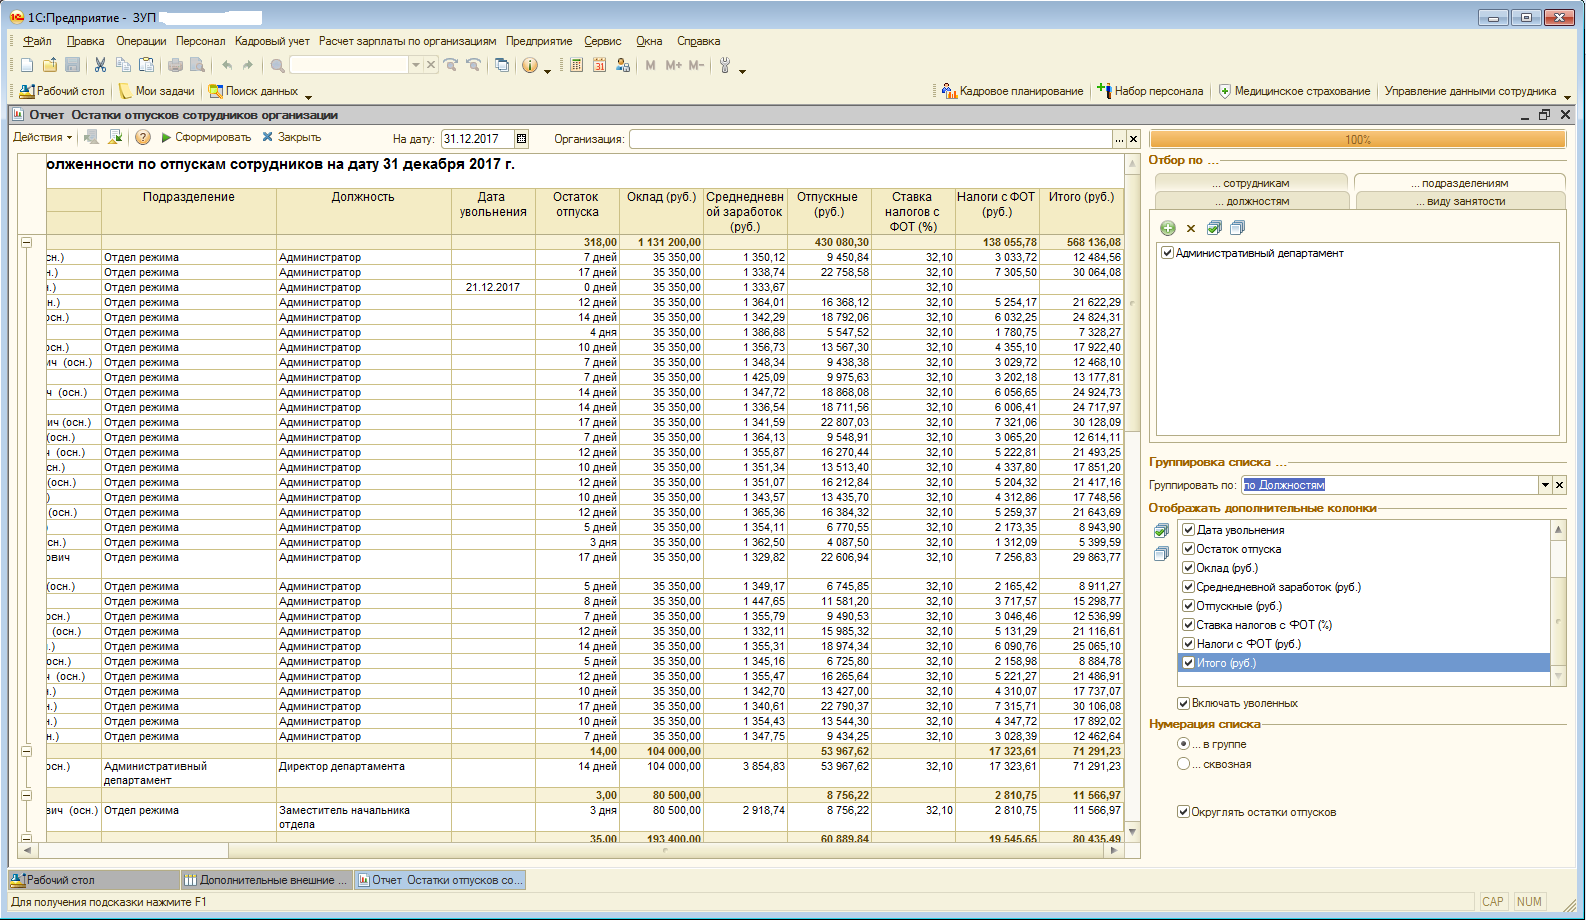Uncheck Административный департамент filter
Screen dimensions: 1586x920
pyautogui.click(x=1167, y=253)
